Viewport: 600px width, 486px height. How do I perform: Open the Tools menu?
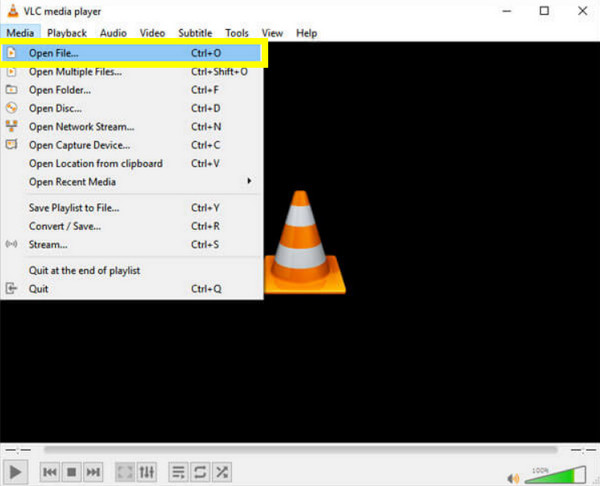click(x=237, y=33)
